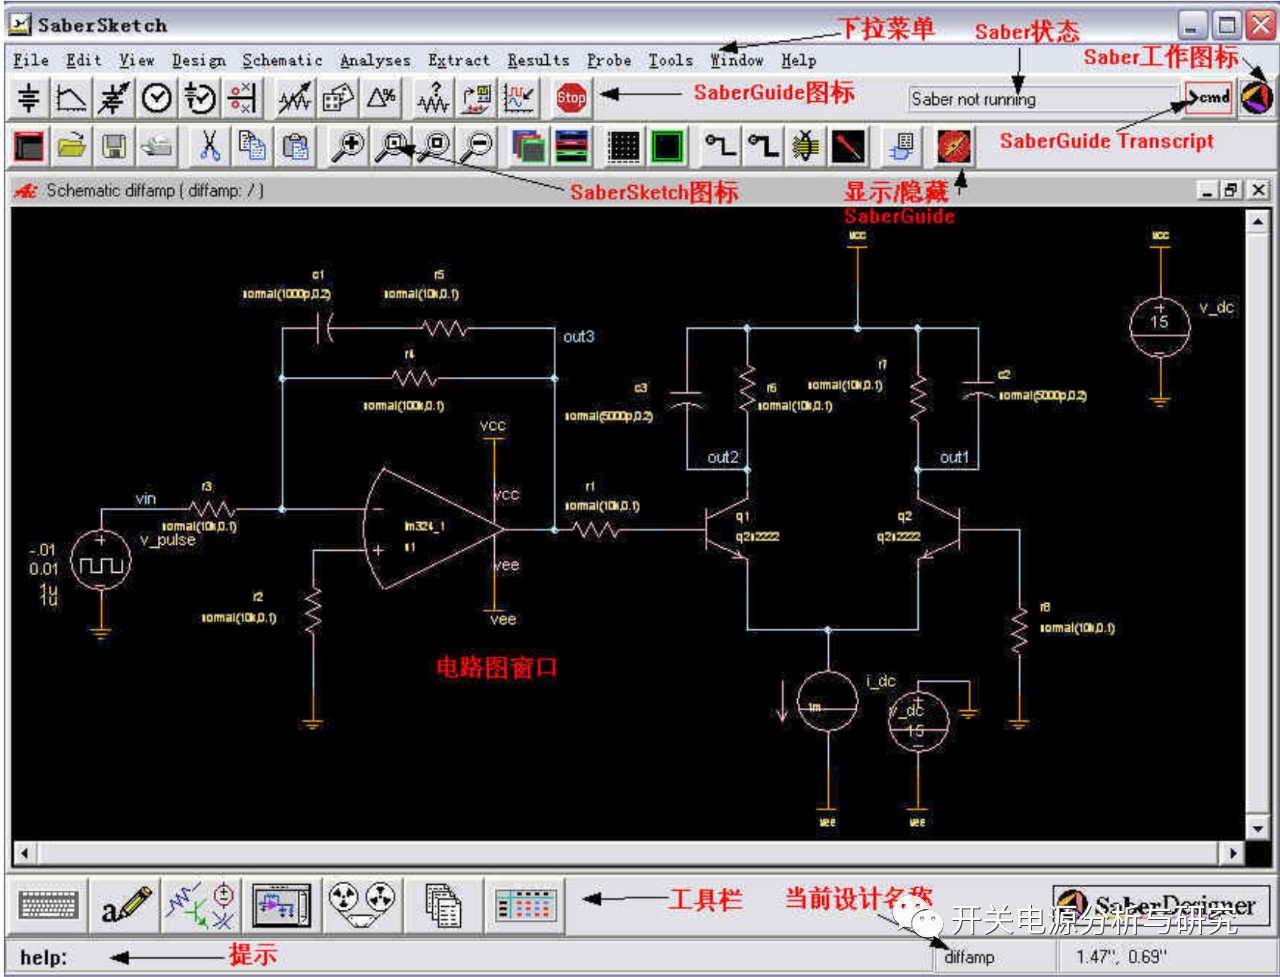Click the clock with checkmark analysis icon

pos(200,97)
